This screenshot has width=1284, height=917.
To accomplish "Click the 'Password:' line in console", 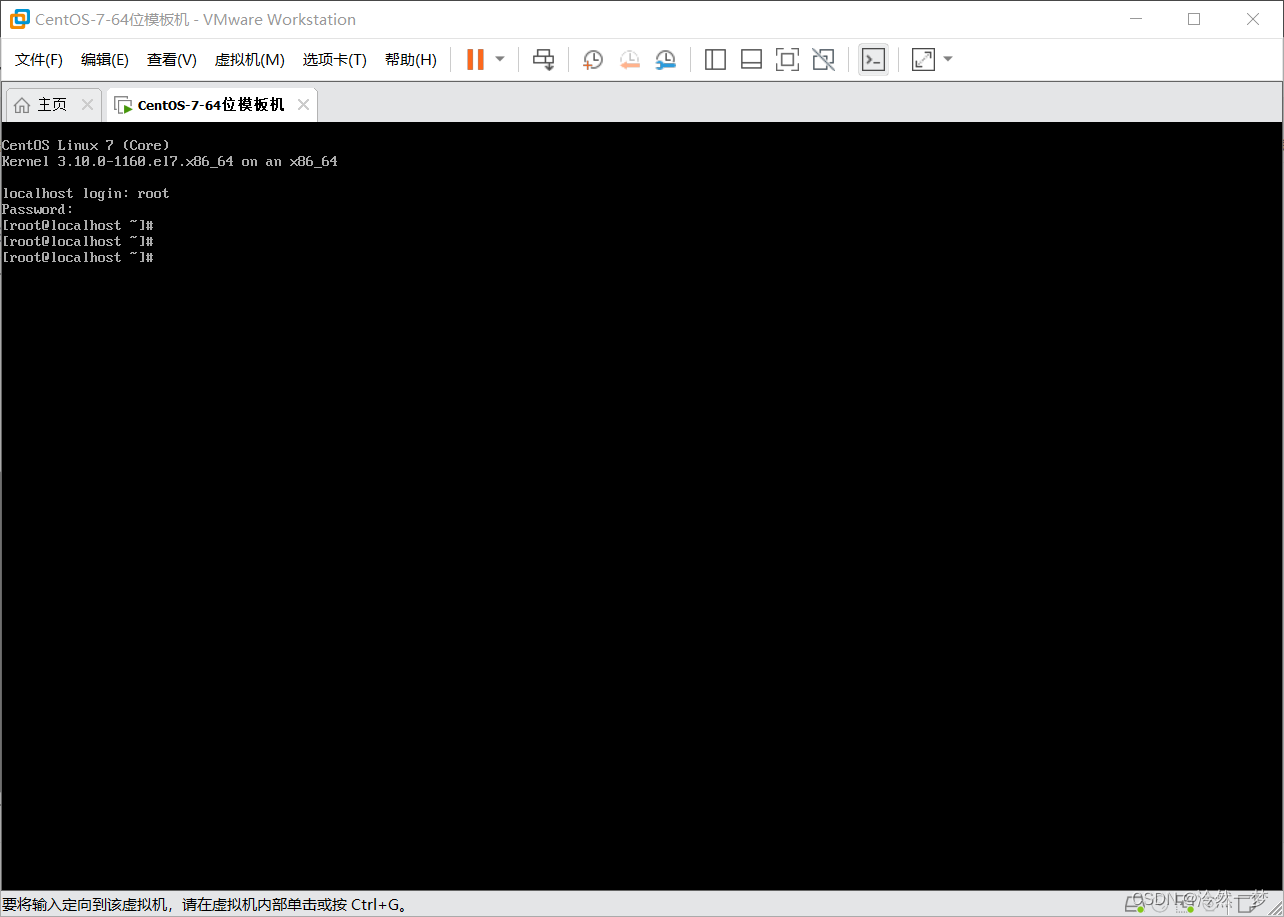I will 38,209.
